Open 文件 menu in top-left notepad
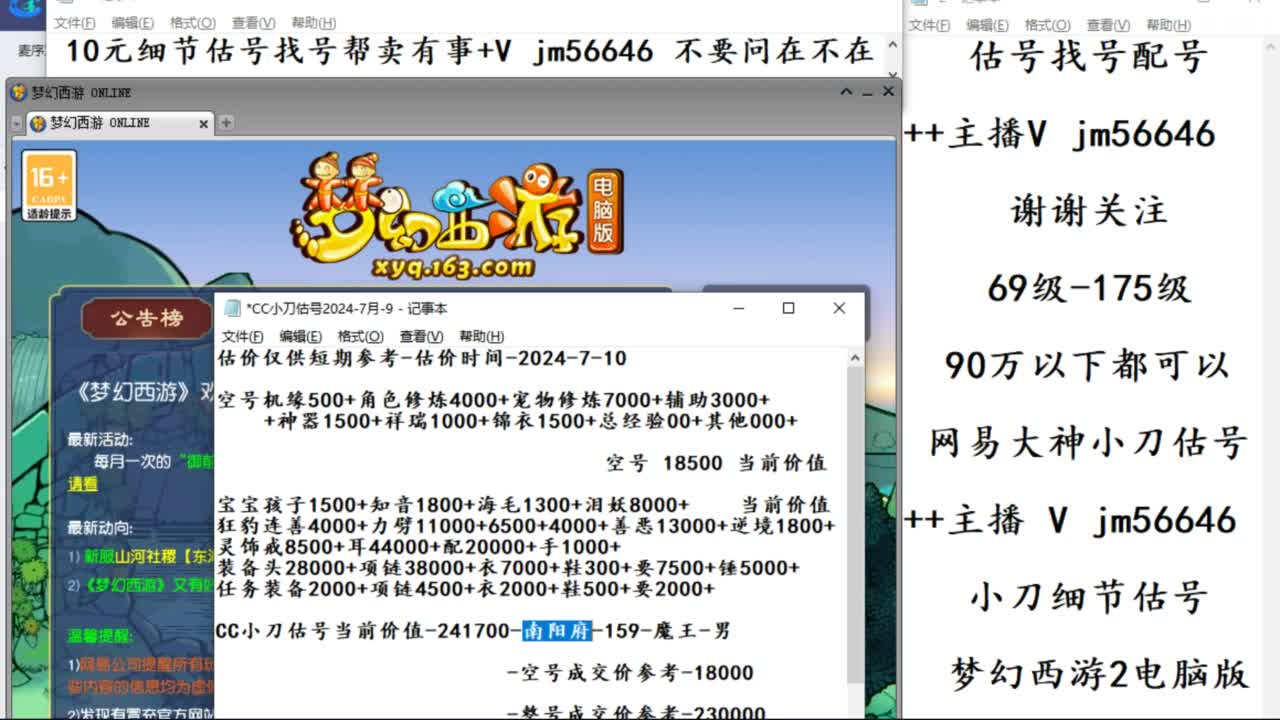The width and height of the screenshot is (1280, 720). pyautogui.click(x=75, y=23)
